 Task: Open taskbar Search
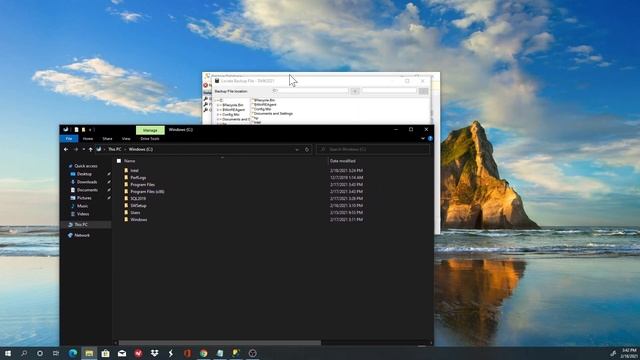point(24,353)
